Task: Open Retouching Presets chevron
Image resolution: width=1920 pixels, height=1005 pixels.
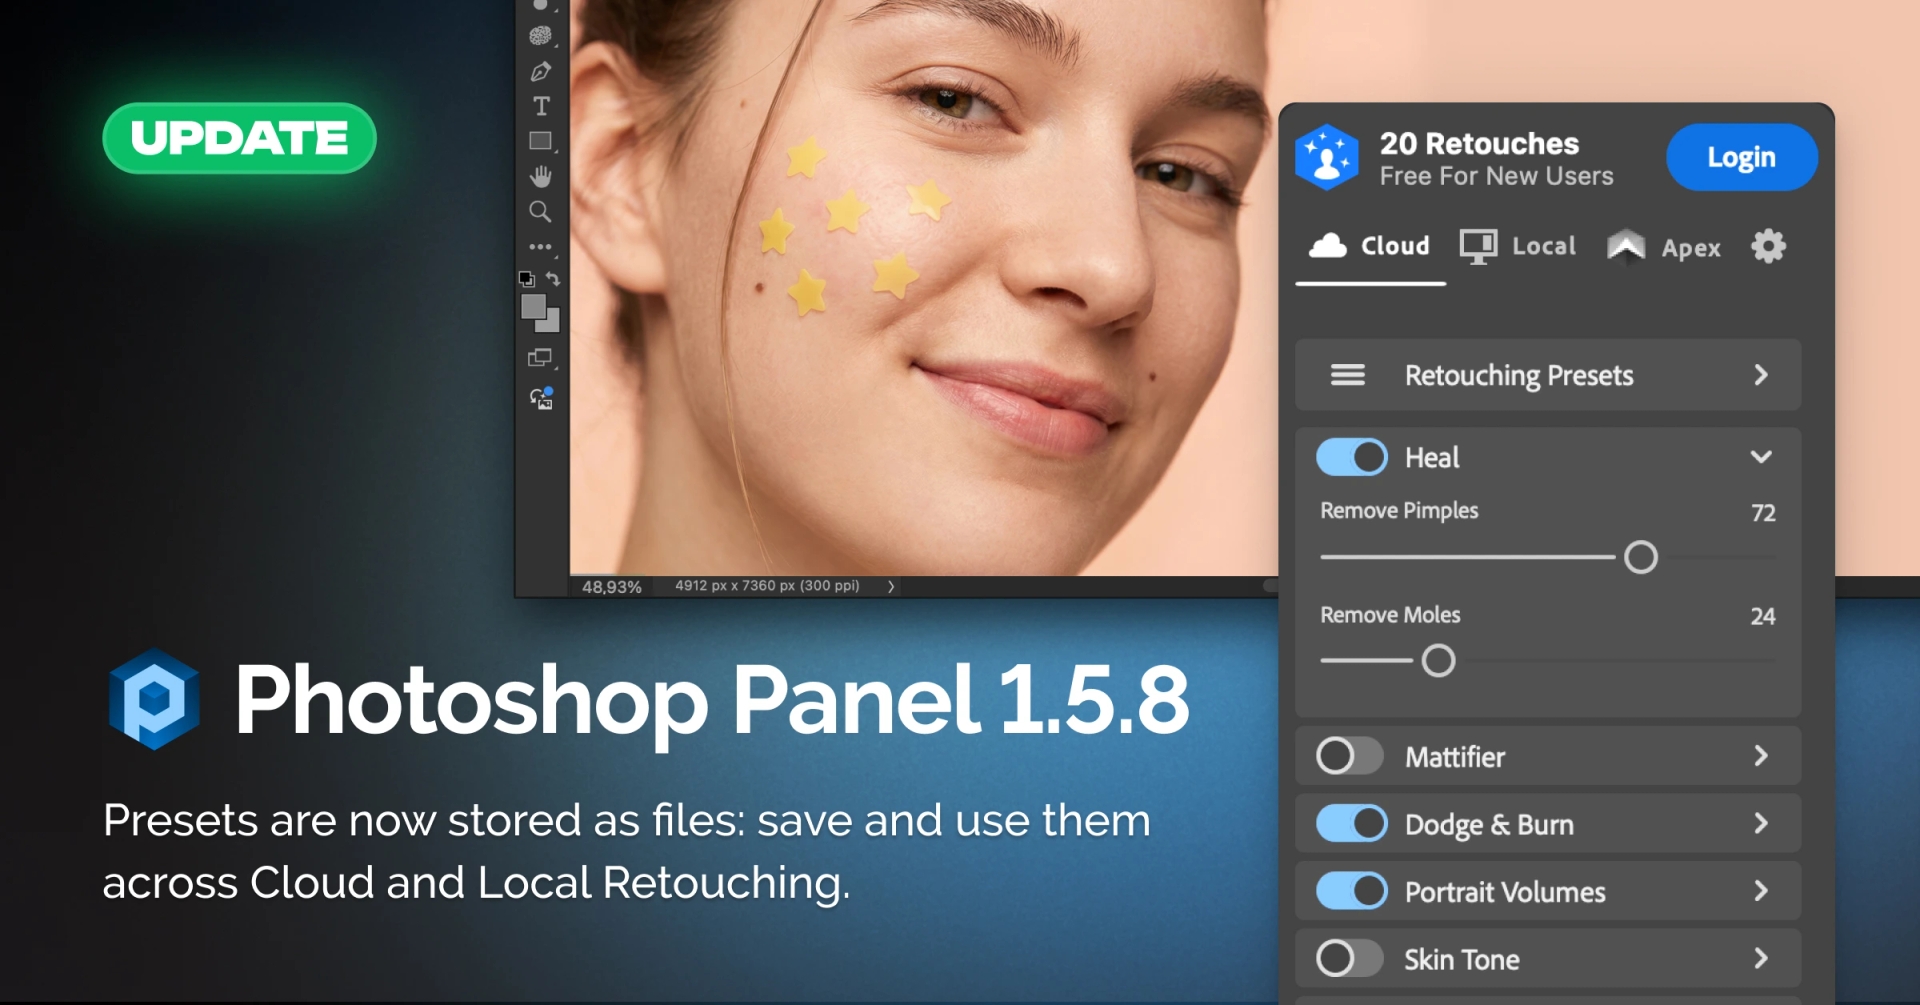Action: point(1761,375)
